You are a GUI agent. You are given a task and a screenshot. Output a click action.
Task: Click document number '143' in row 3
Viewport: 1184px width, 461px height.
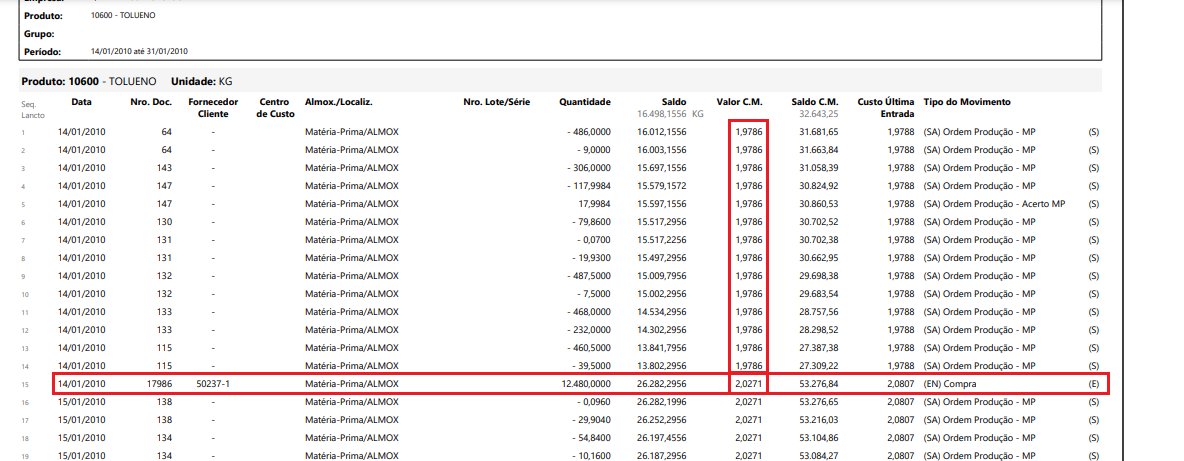(165, 167)
